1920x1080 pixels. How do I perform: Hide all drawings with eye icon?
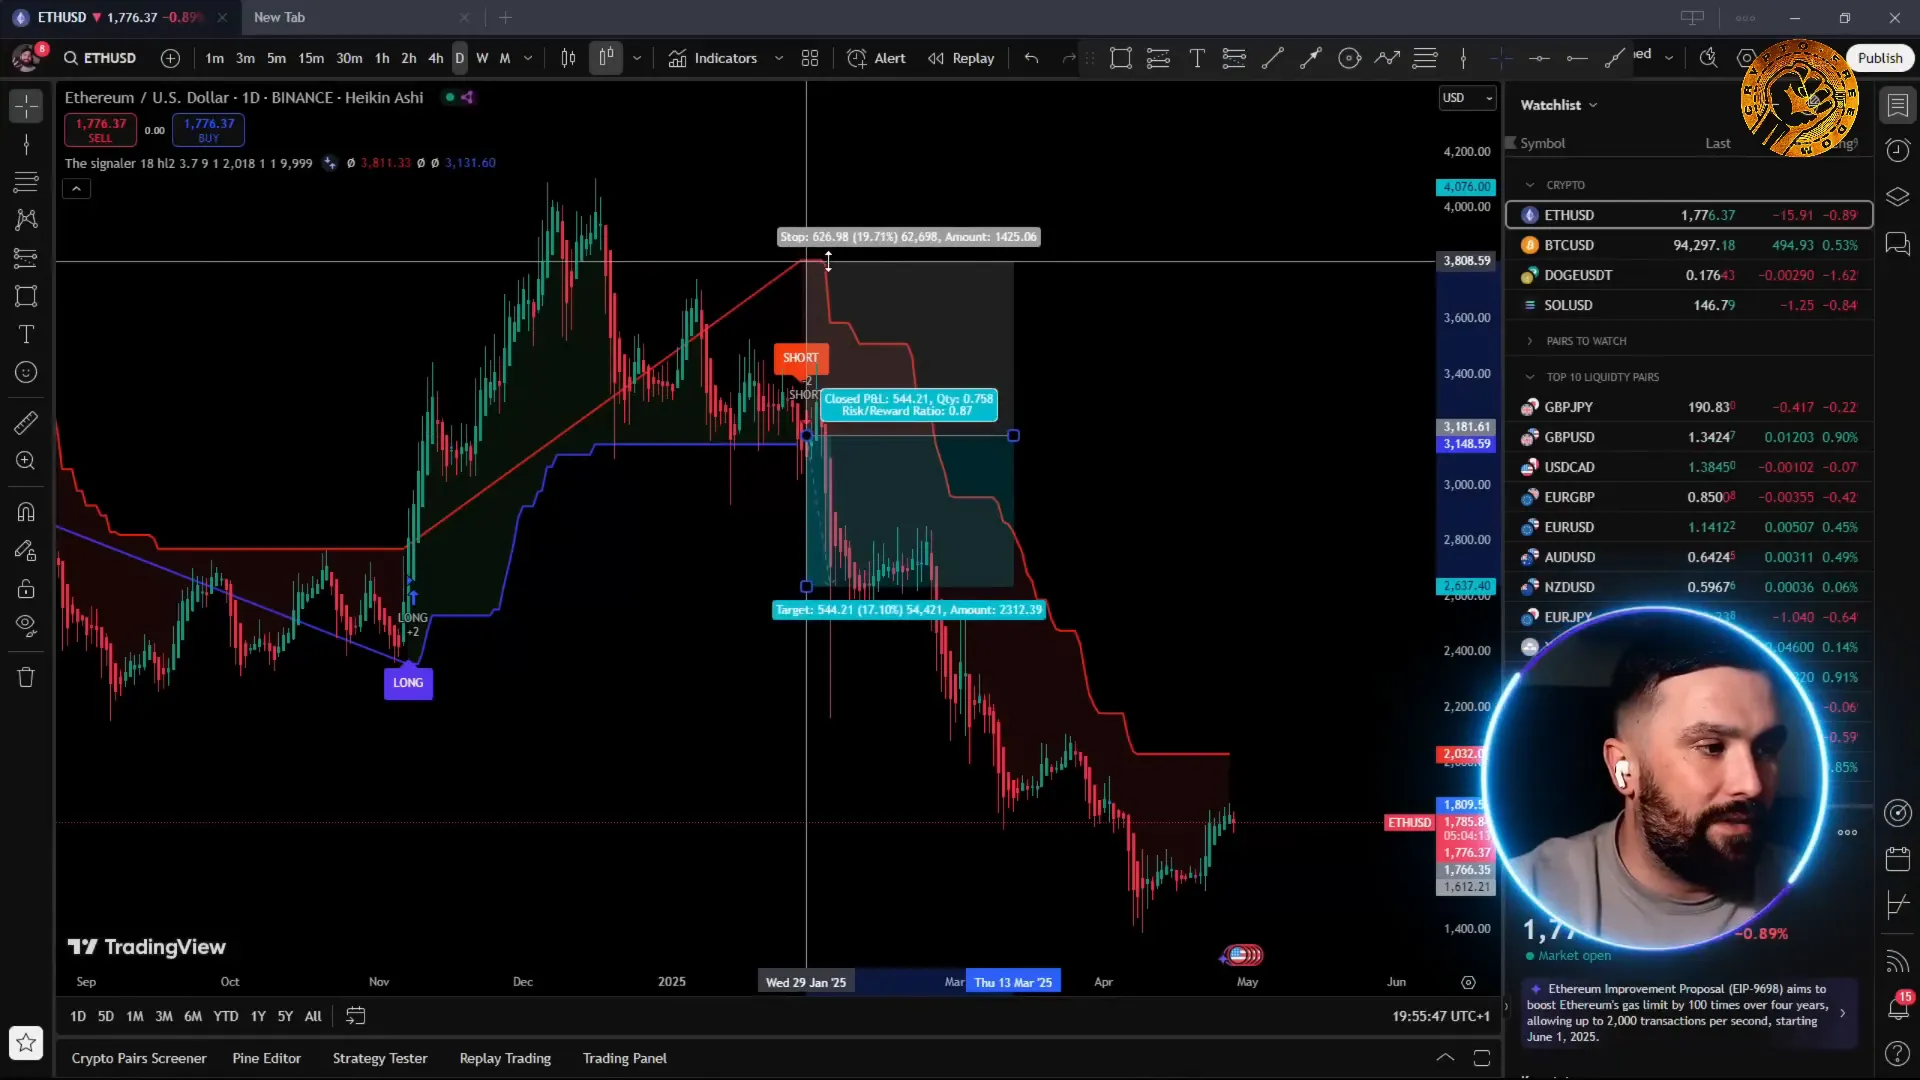click(26, 626)
